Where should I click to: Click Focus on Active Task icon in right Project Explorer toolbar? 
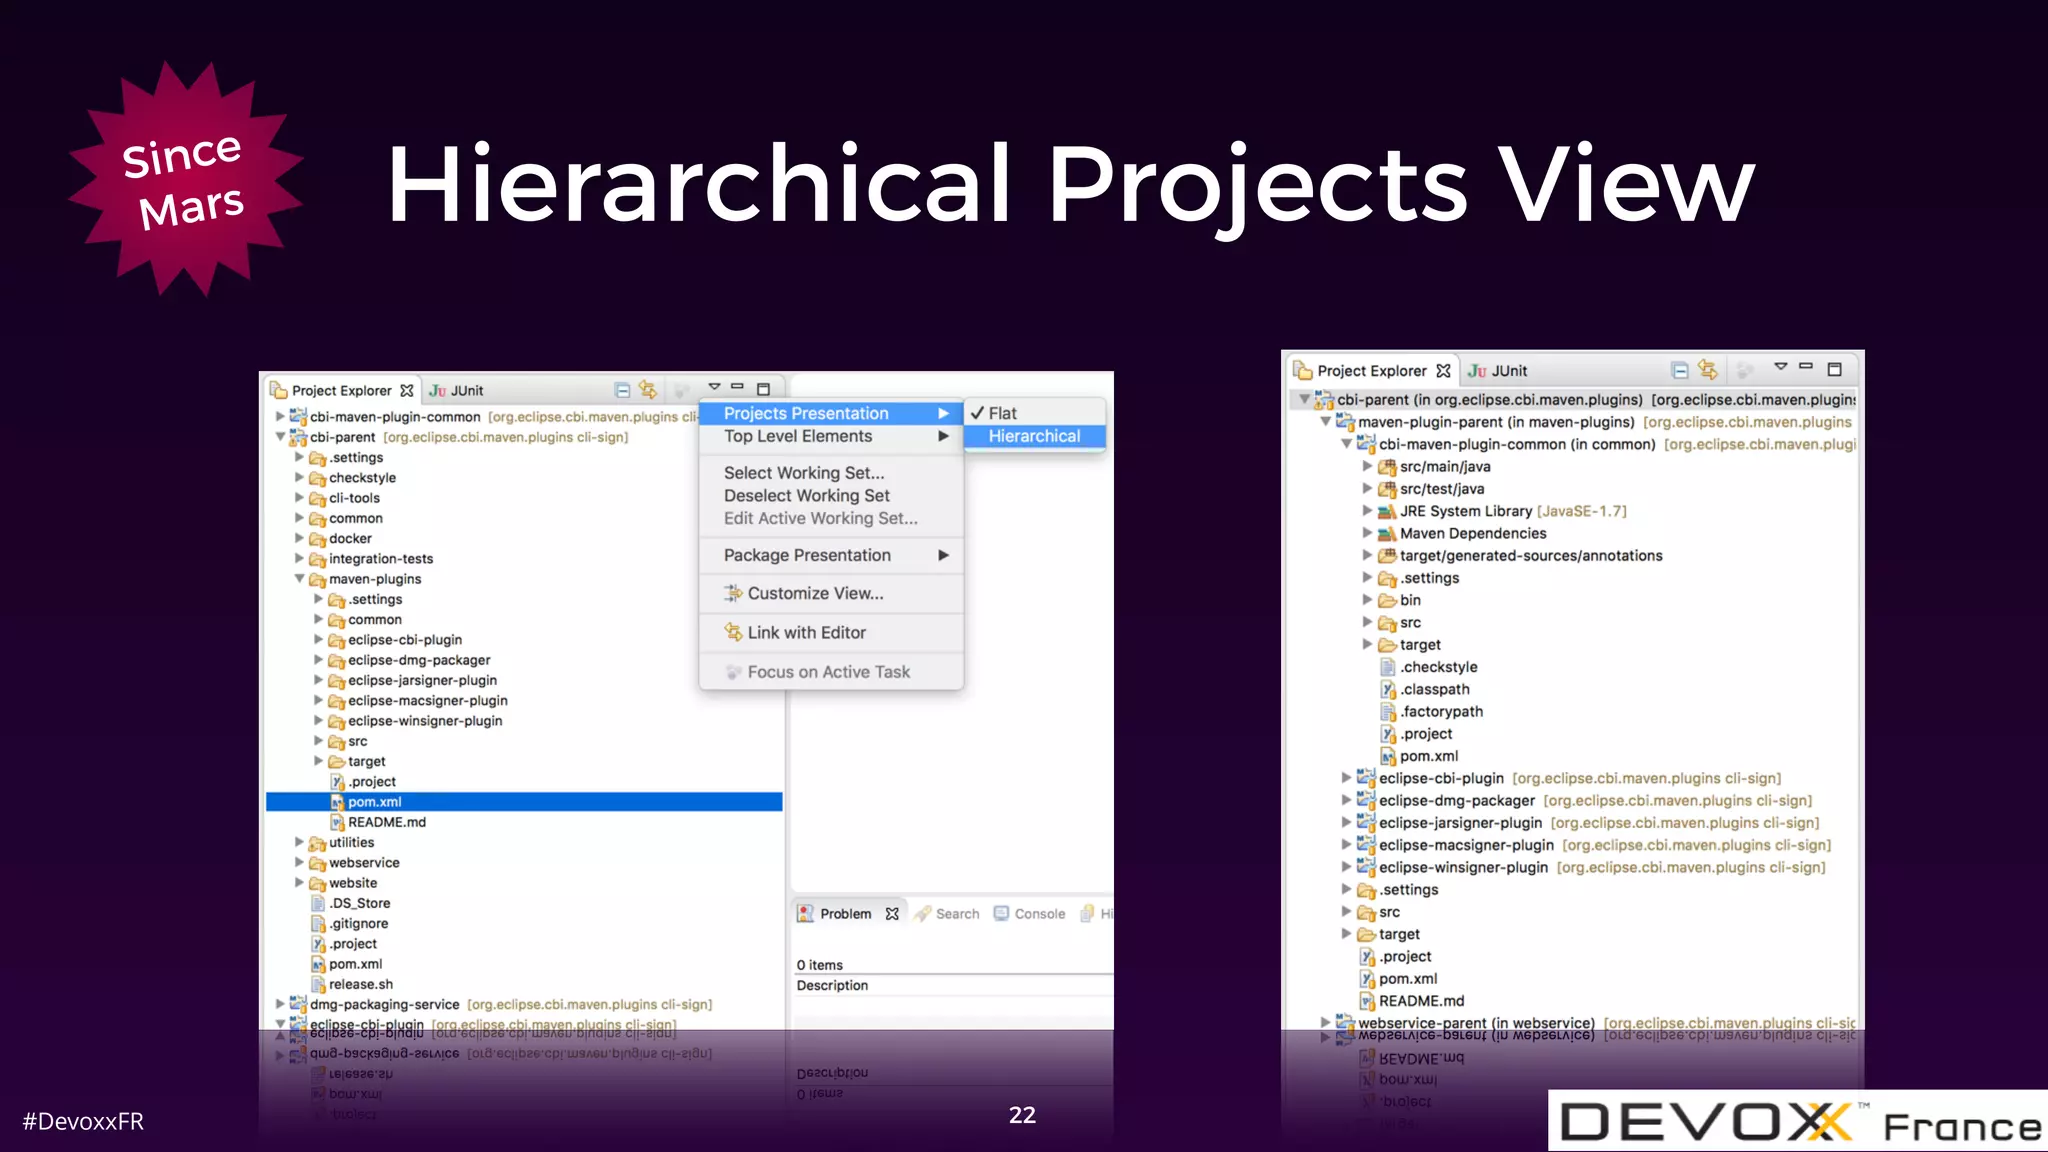[1745, 370]
